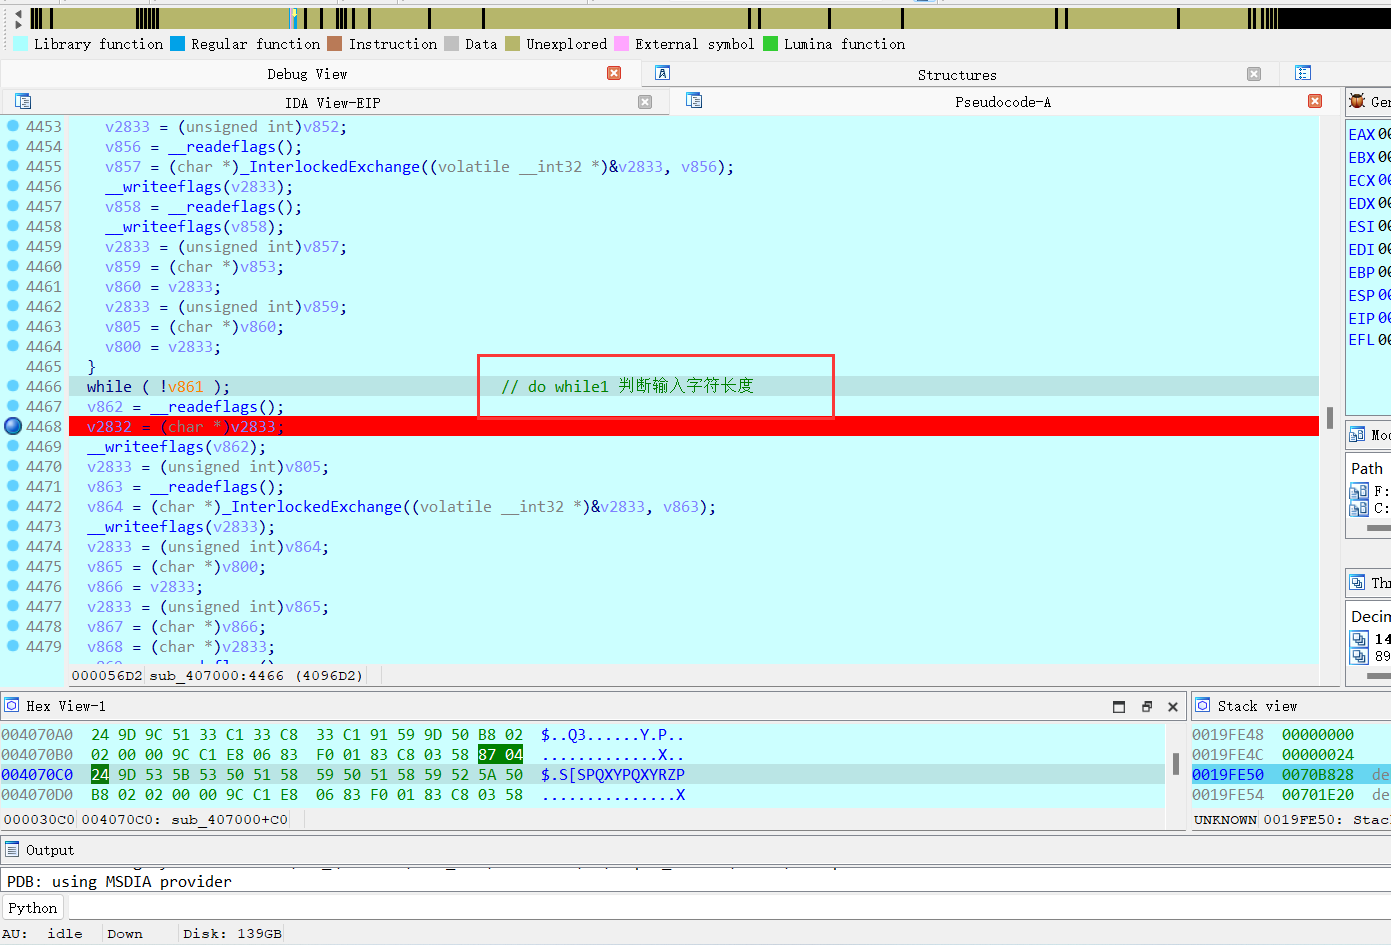Close the Structures tab
The height and width of the screenshot is (945, 1391).
1254,74
